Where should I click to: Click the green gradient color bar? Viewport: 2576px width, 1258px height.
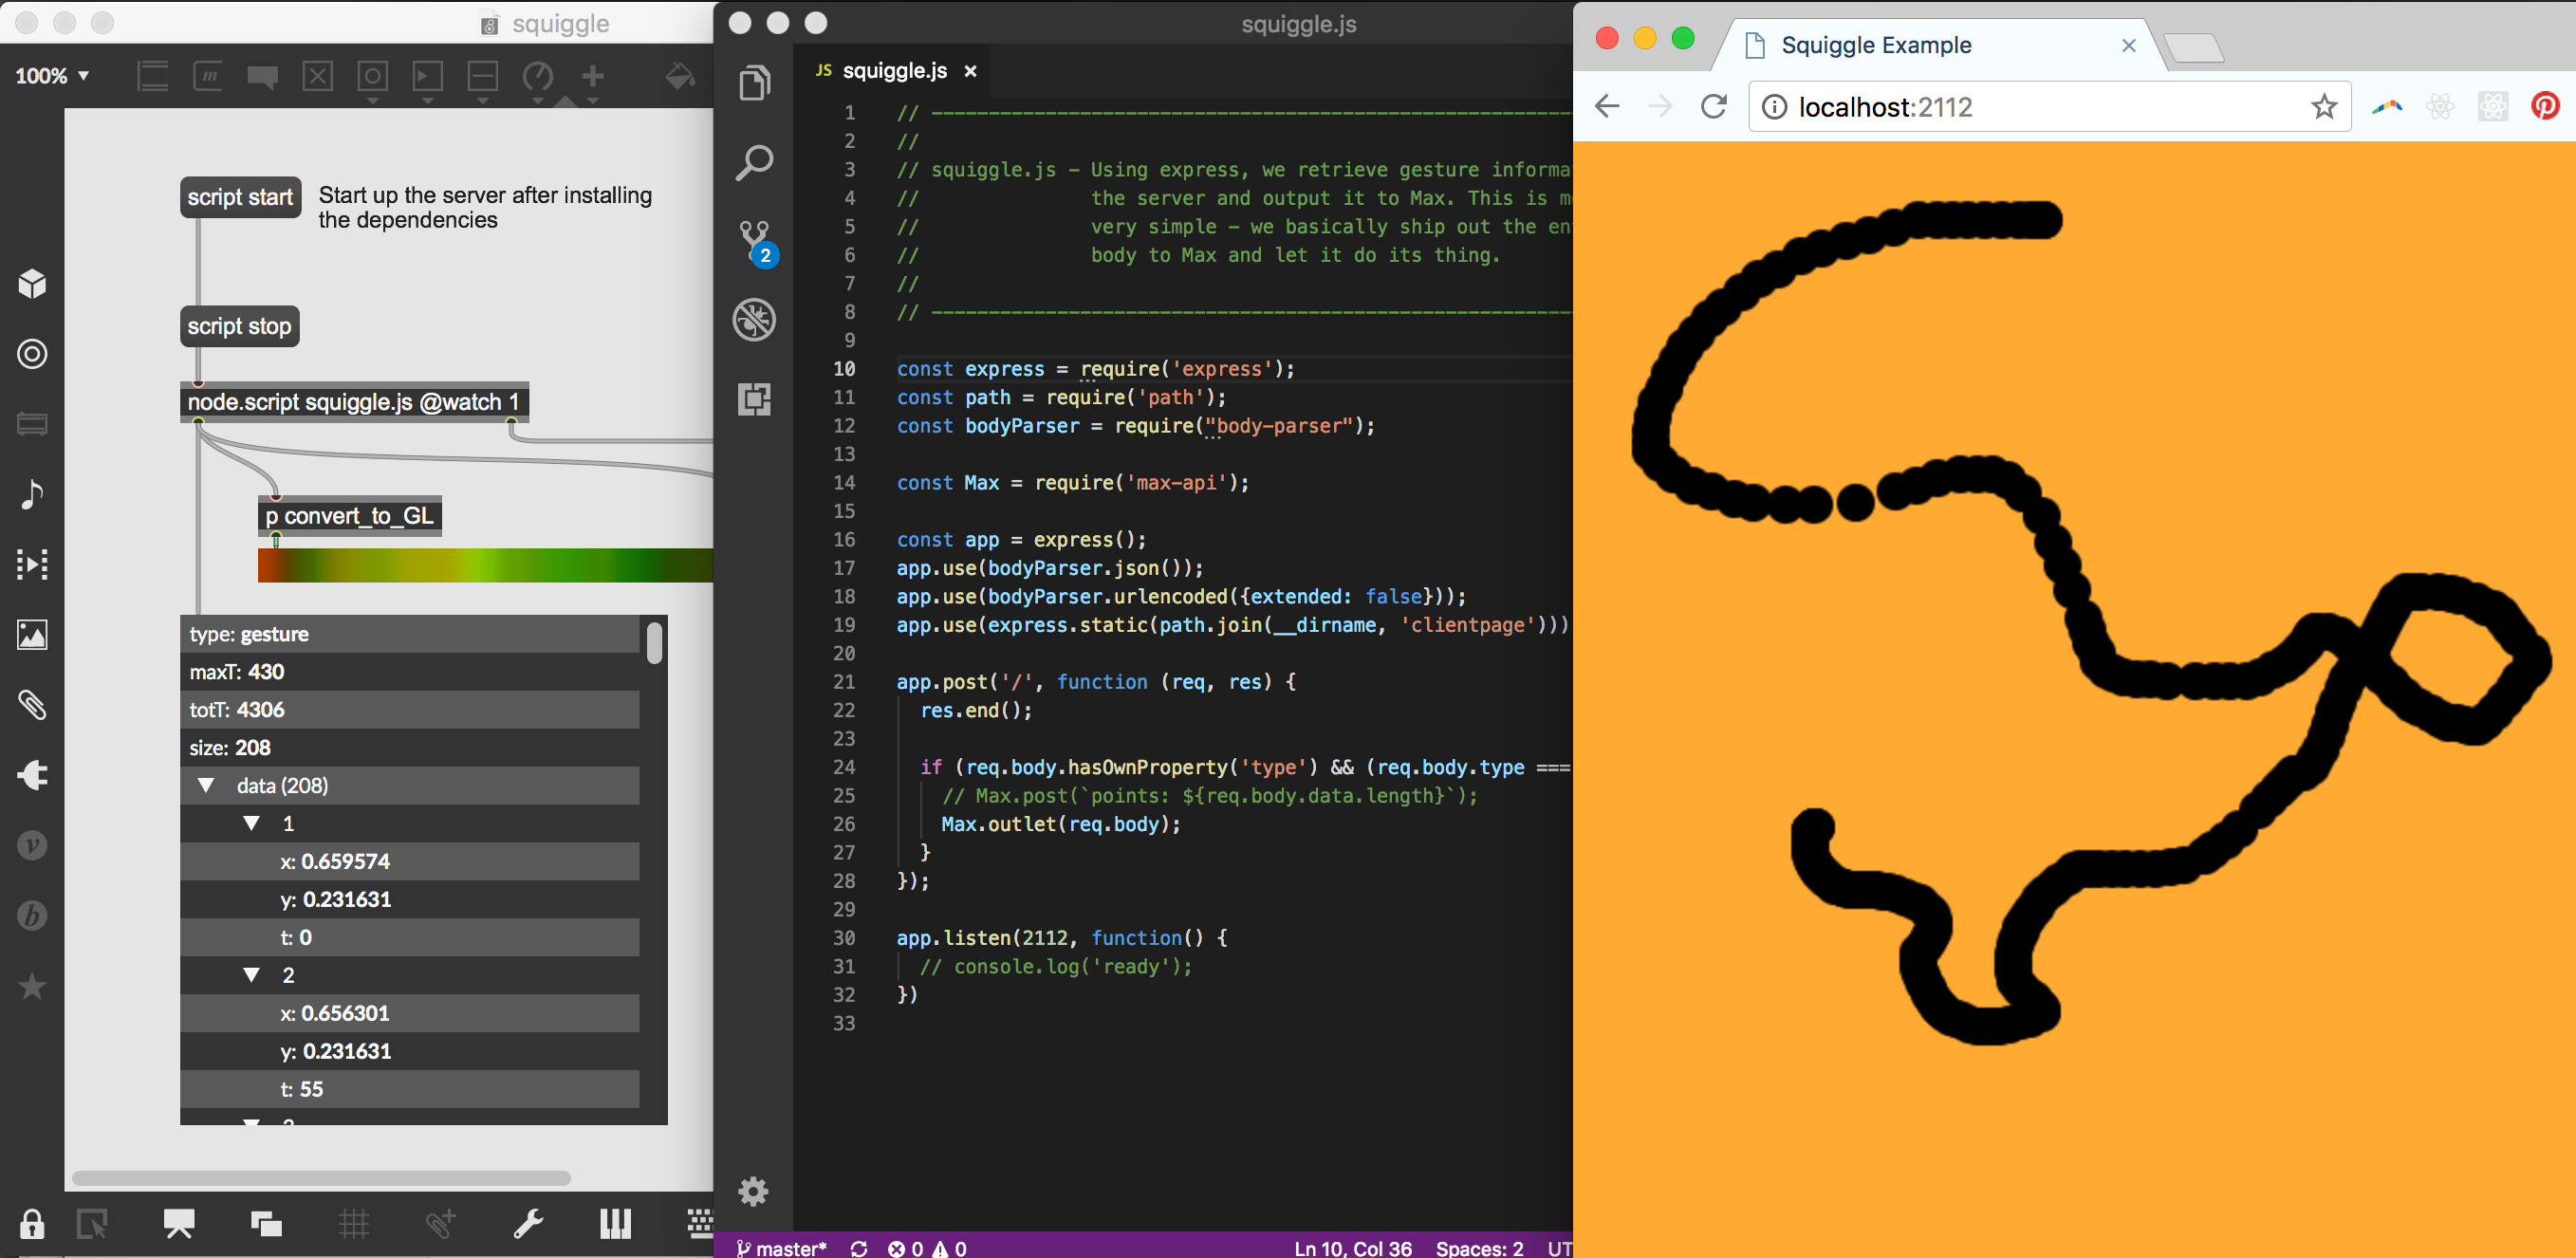pos(485,565)
